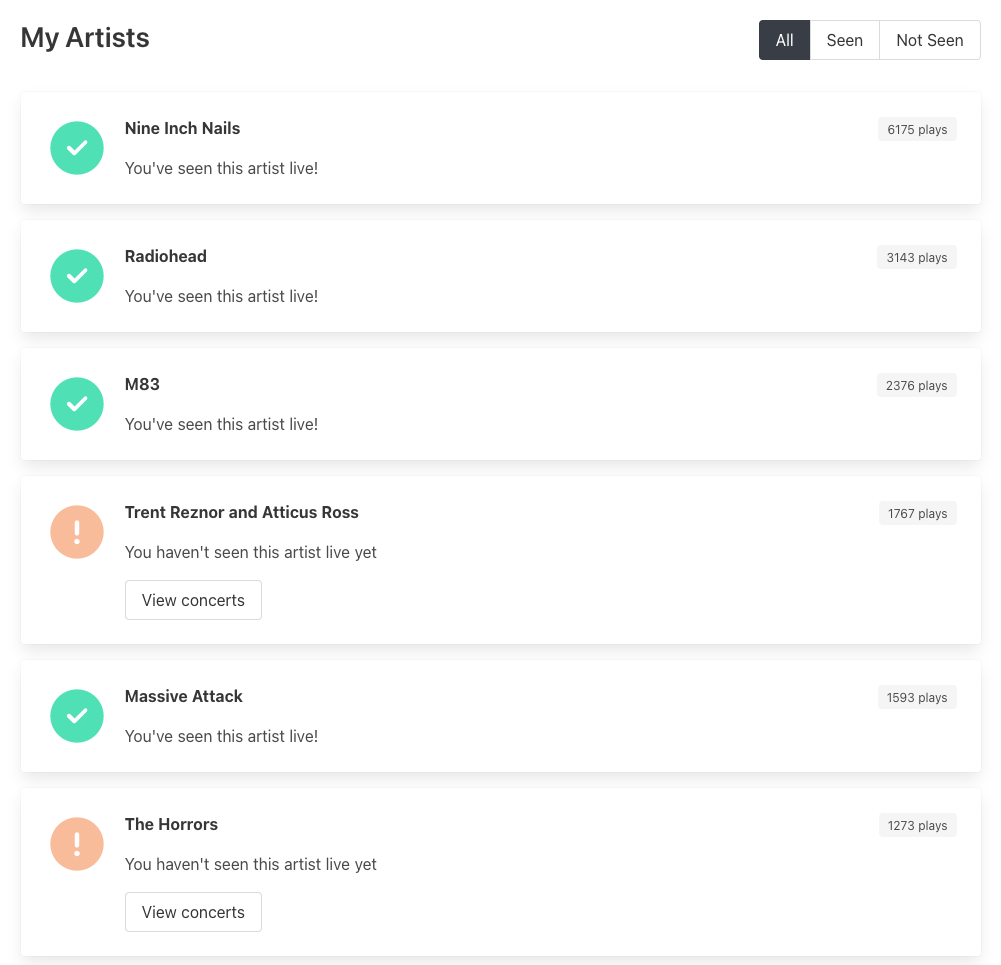Viewport: 1001px width, 965px height.
Task: Click The Horrors' orange not-seen icon
Action: (77, 843)
